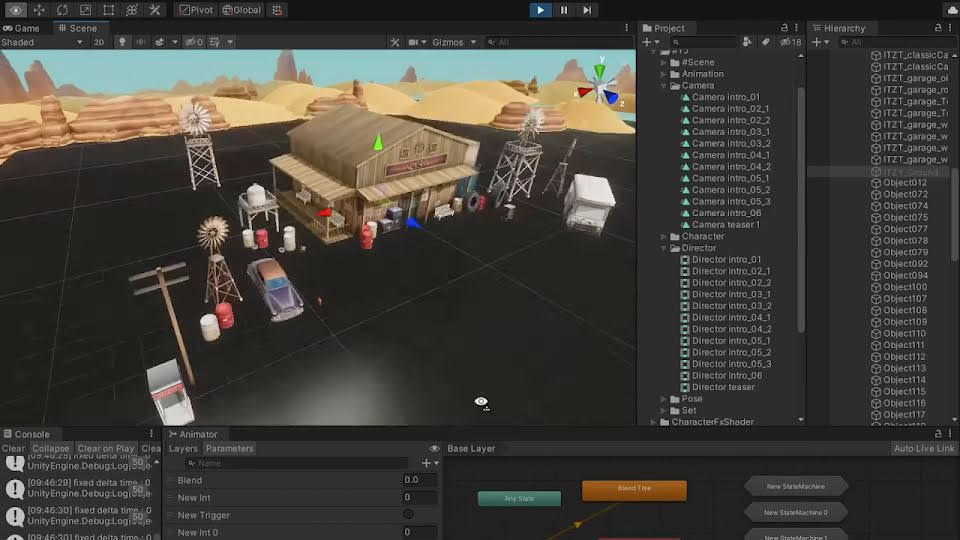This screenshot has height=540, width=960.
Task: Toggle Clear on Play
Action: coord(106,448)
